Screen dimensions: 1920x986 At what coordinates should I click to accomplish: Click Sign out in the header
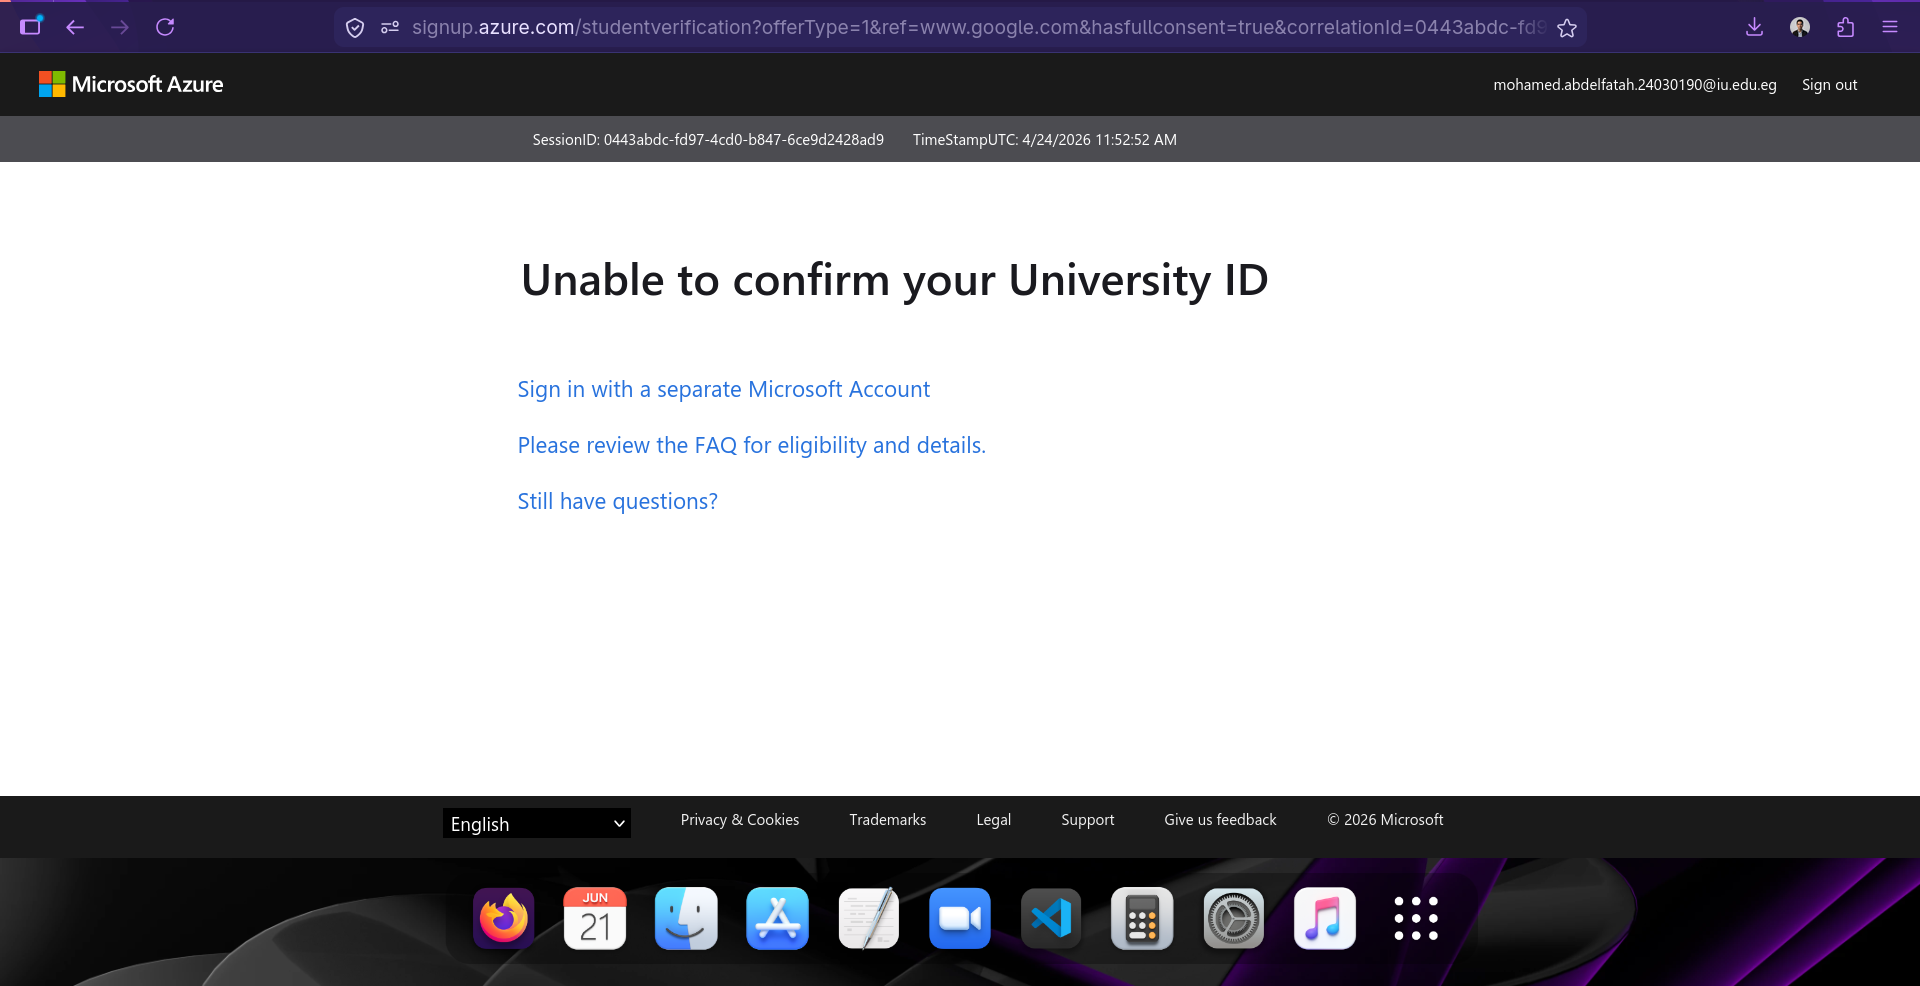[x=1829, y=85]
